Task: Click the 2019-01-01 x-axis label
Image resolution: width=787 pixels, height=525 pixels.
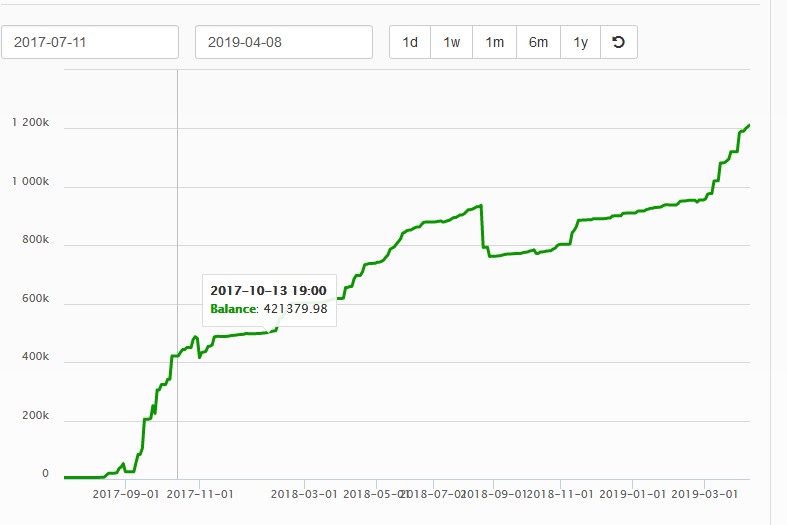Action: pos(632,494)
